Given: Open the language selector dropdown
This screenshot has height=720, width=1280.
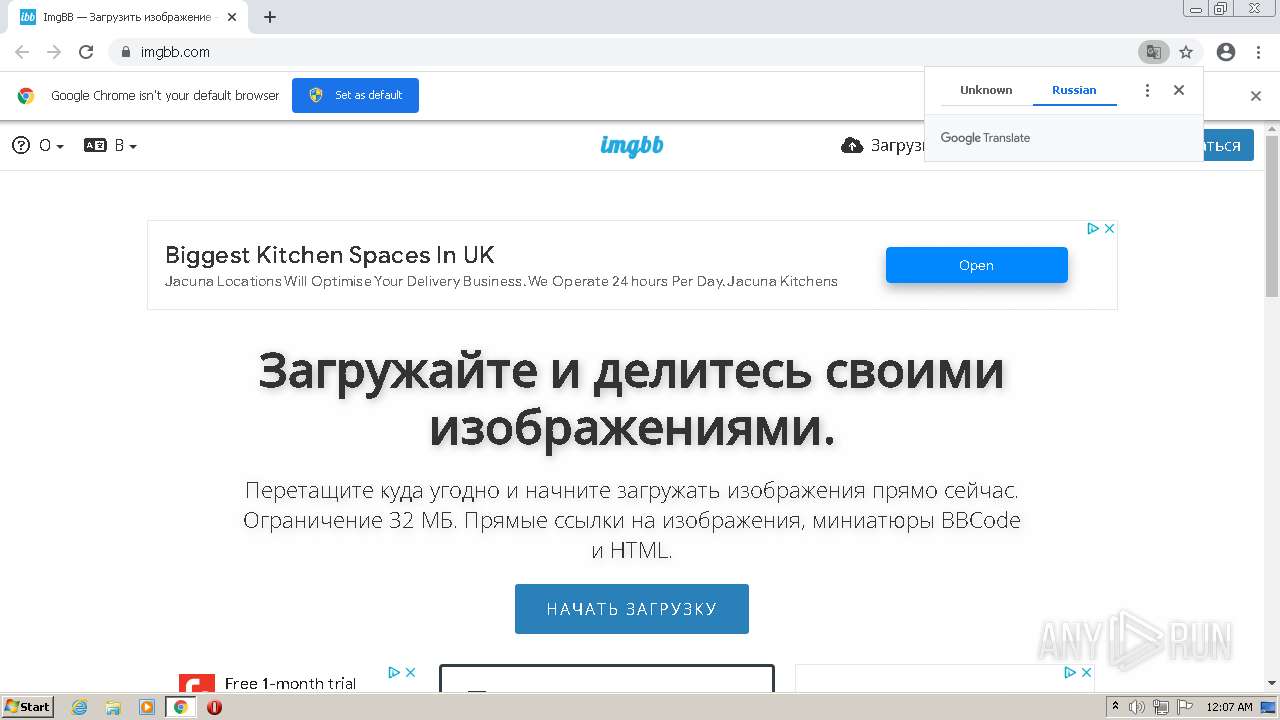Looking at the screenshot, I should tap(111, 146).
